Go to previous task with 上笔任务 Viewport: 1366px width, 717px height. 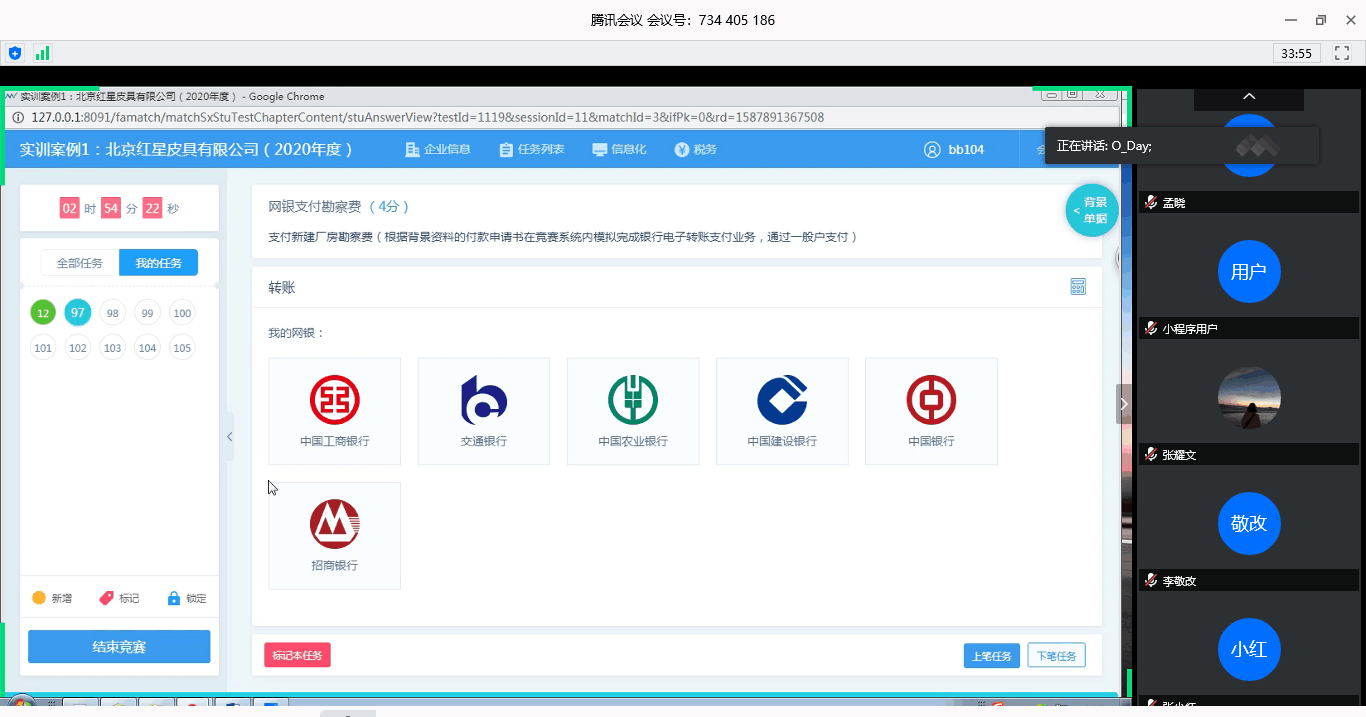[992, 656]
